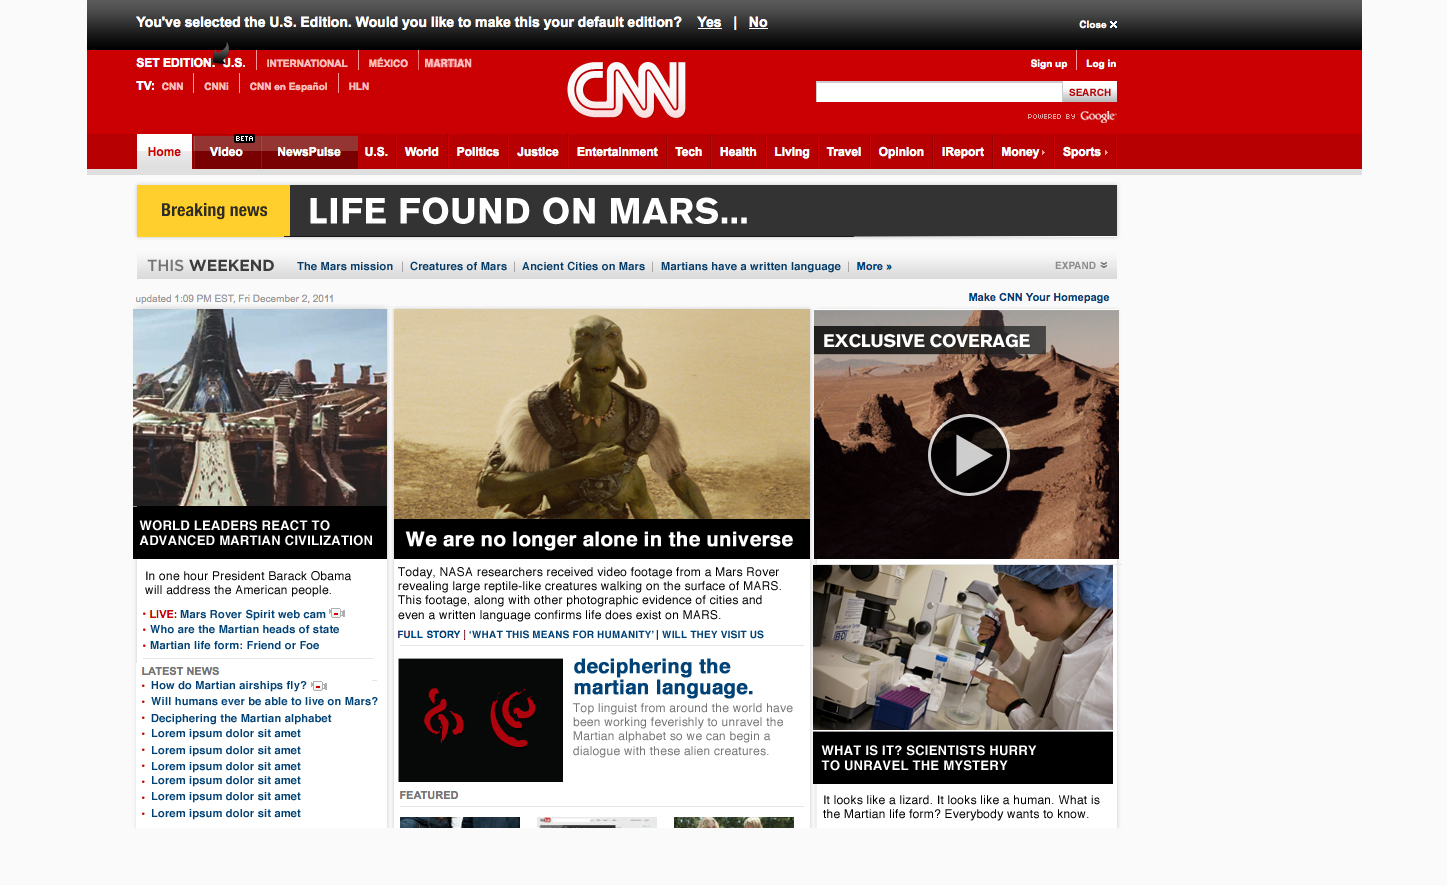Close the edition selection banner
This screenshot has width=1447, height=885.
coord(1098,24)
